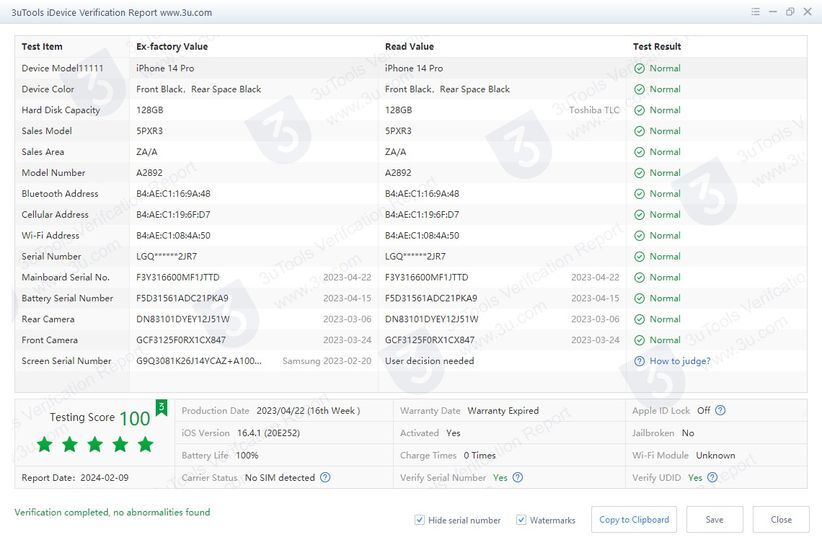The height and width of the screenshot is (545, 822).
Task: Click the Apple ID Lock help icon
Action: 720,410
